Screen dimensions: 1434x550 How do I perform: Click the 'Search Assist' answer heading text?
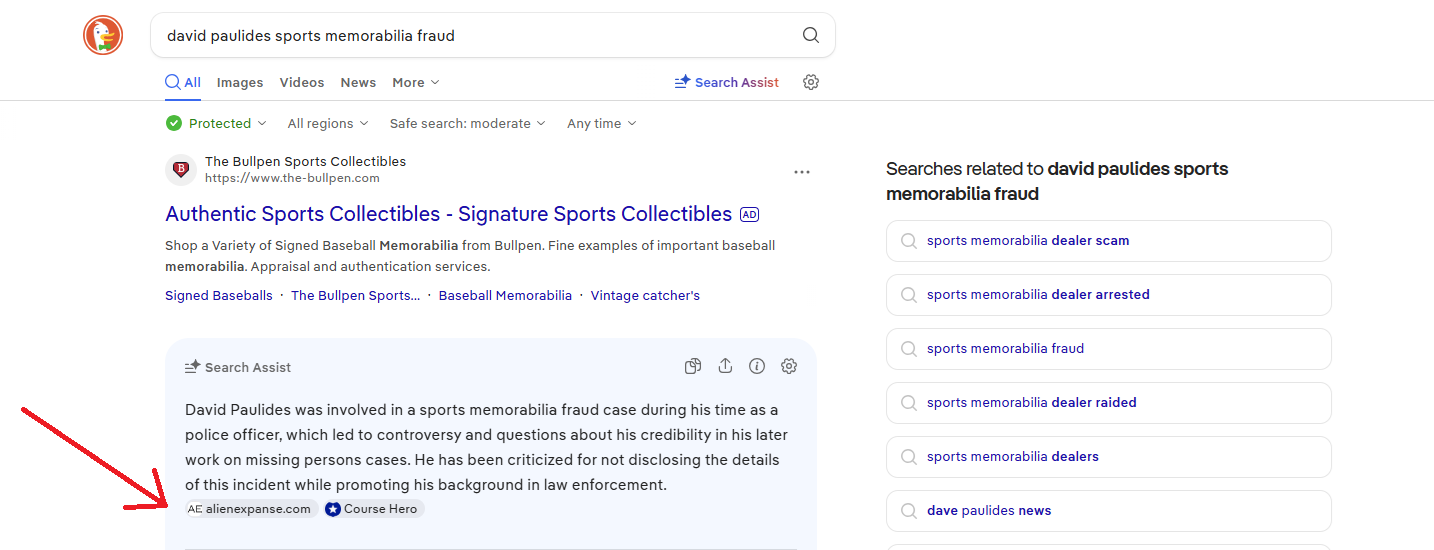point(248,367)
